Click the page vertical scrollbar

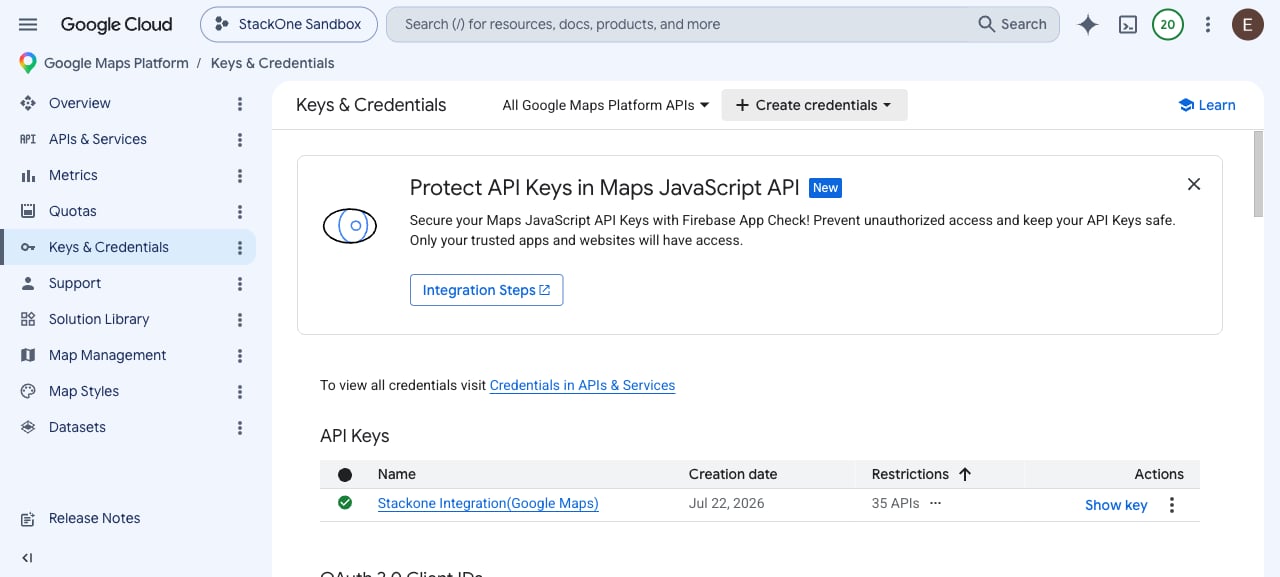[x=1258, y=173]
